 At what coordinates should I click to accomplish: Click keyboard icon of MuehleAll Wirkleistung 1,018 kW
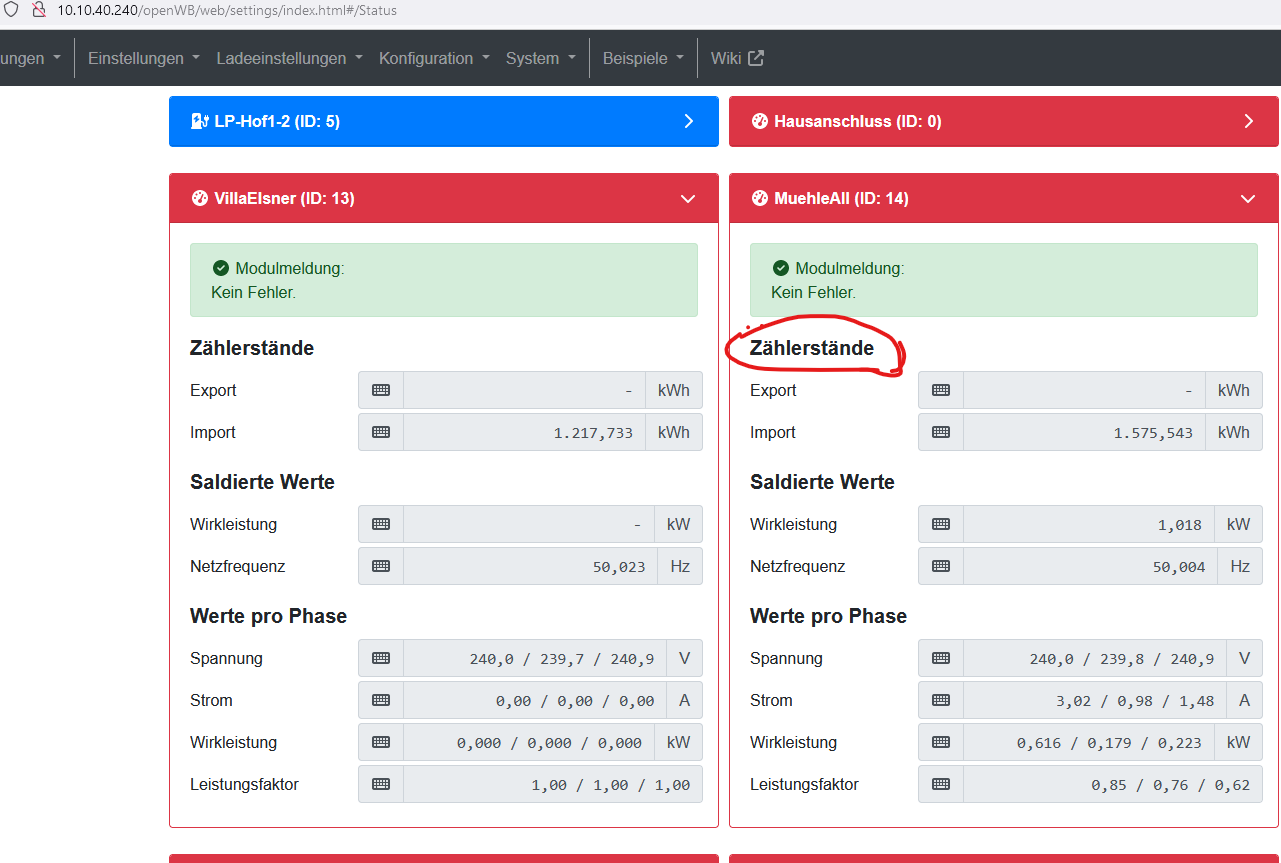[x=941, y=524]
